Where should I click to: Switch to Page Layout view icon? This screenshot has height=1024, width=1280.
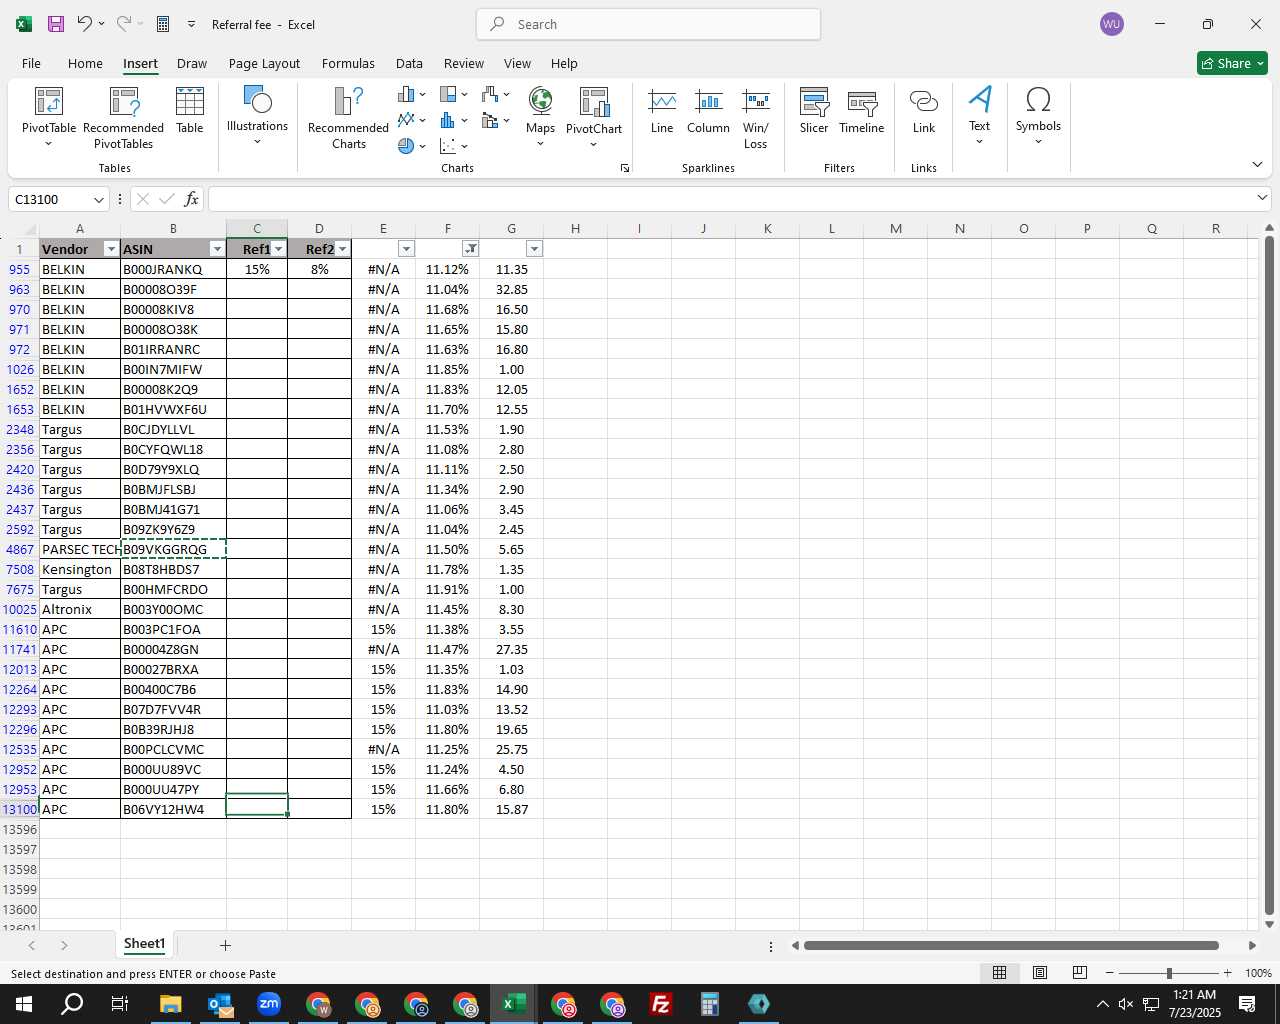click(x=1040, y=973)
